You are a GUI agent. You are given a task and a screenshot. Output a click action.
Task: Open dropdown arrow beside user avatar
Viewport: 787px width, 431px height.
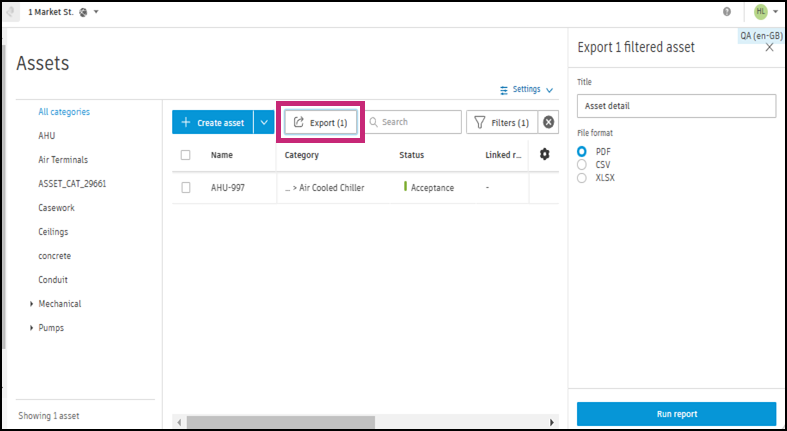[775, 12]
